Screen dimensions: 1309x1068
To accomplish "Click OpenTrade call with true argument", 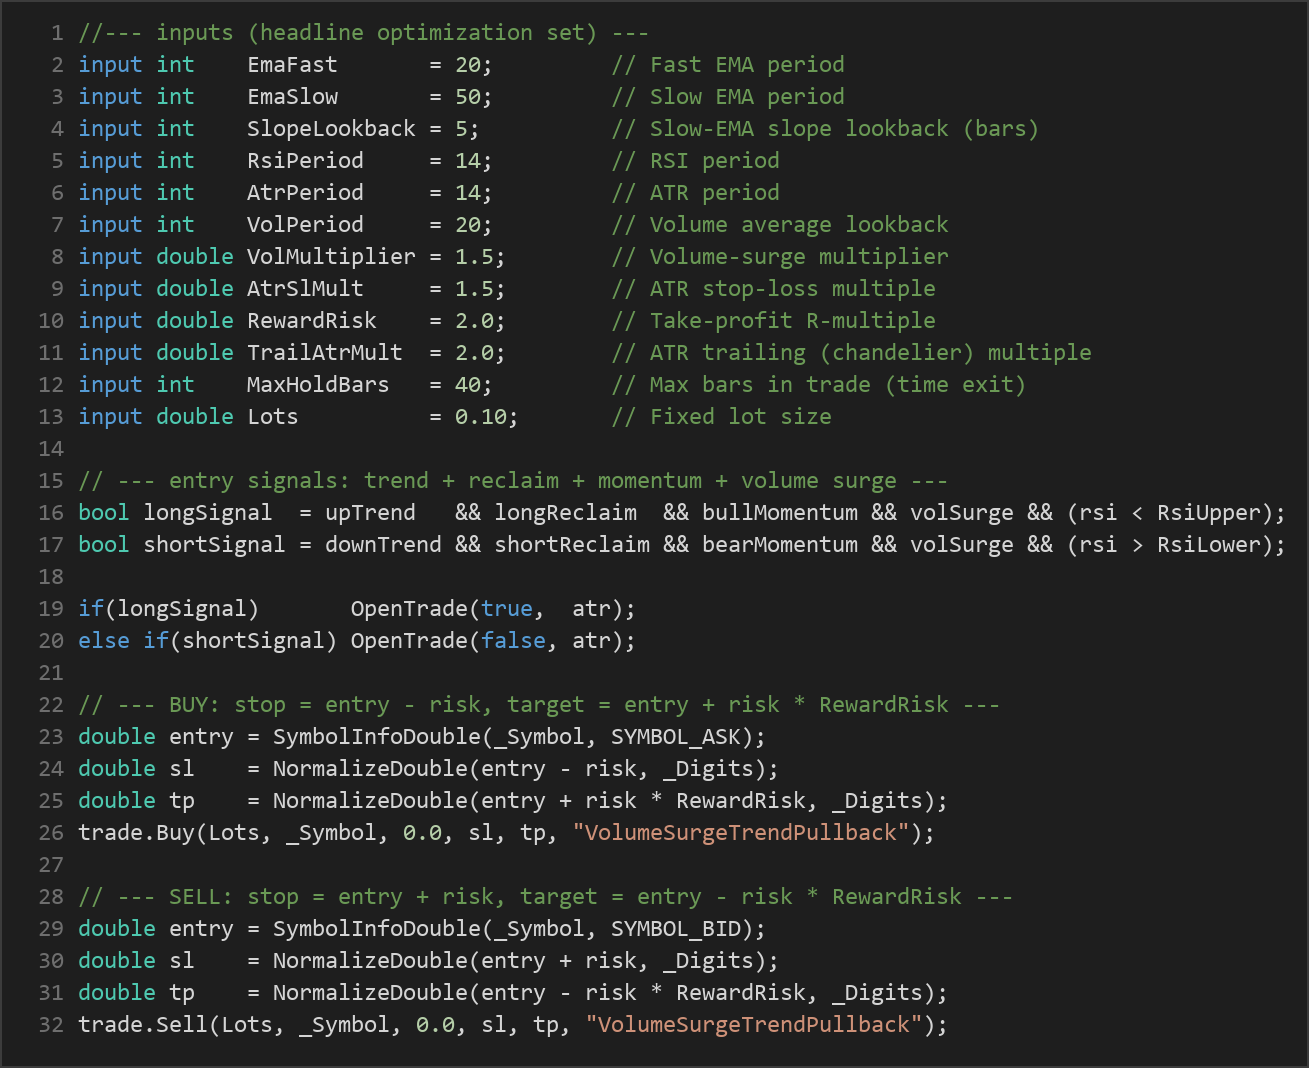I will (x=492, y=609).
